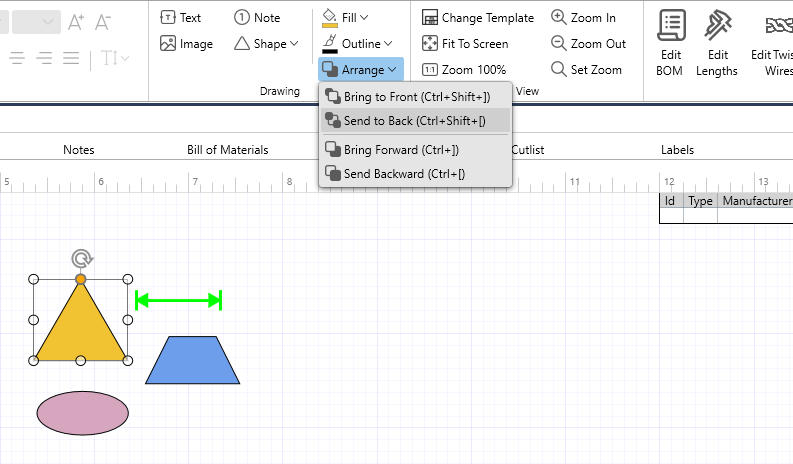Open the Shape dropdown
Image resolution: width=793 pixels, height=464 pixels.
(x=266, y=44)
